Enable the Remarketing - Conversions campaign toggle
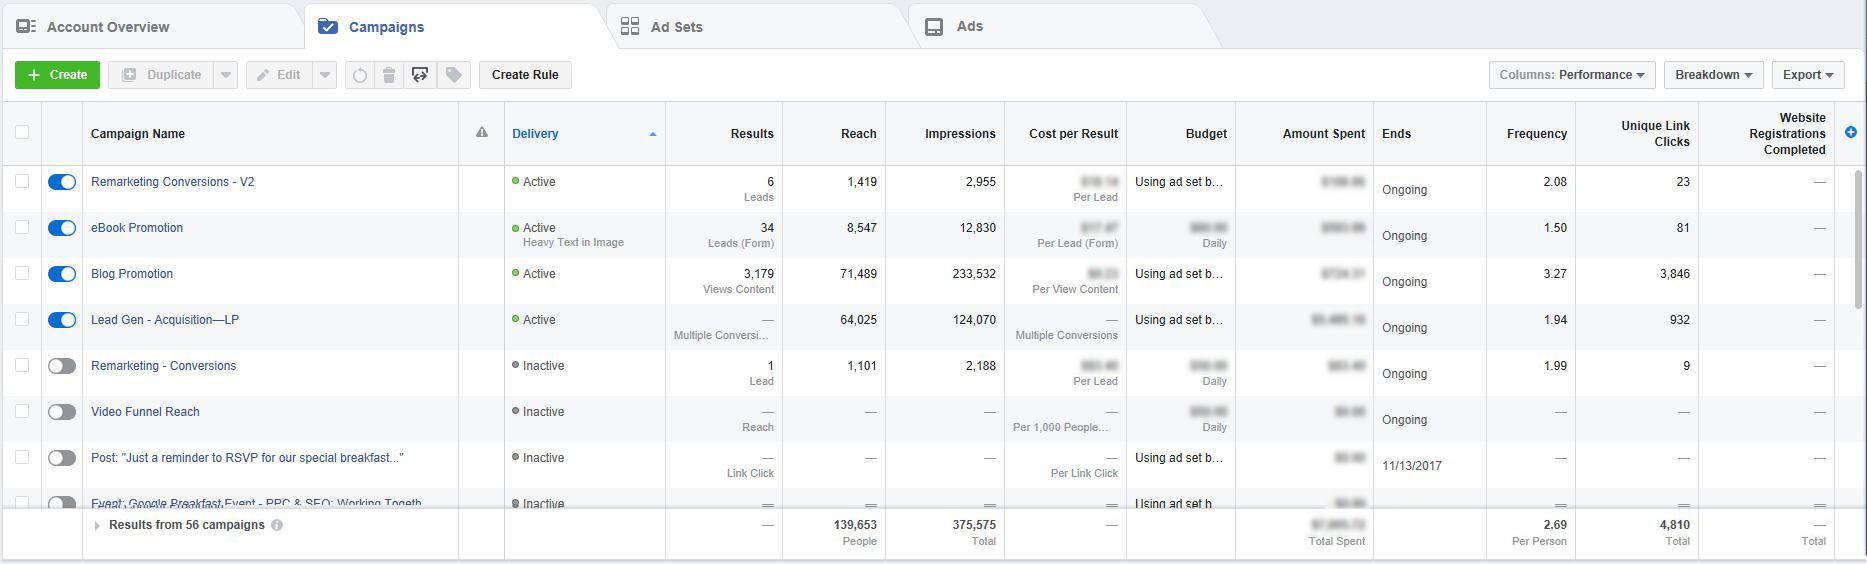 pyautogui.click(x=62, y=366)
